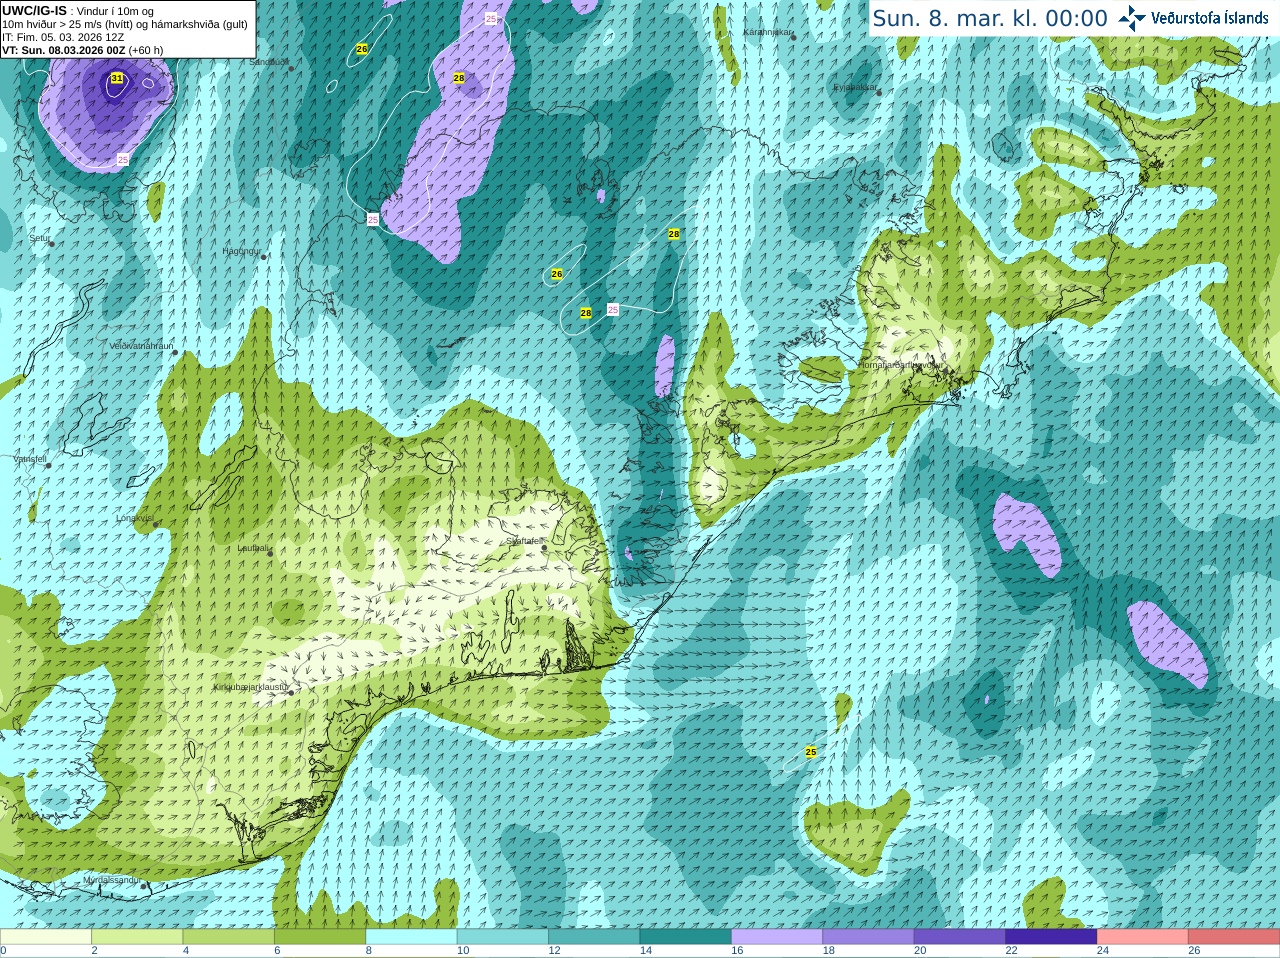
Task: Click the white 25 label next to purple 31 area
Action: click(123, 160)
